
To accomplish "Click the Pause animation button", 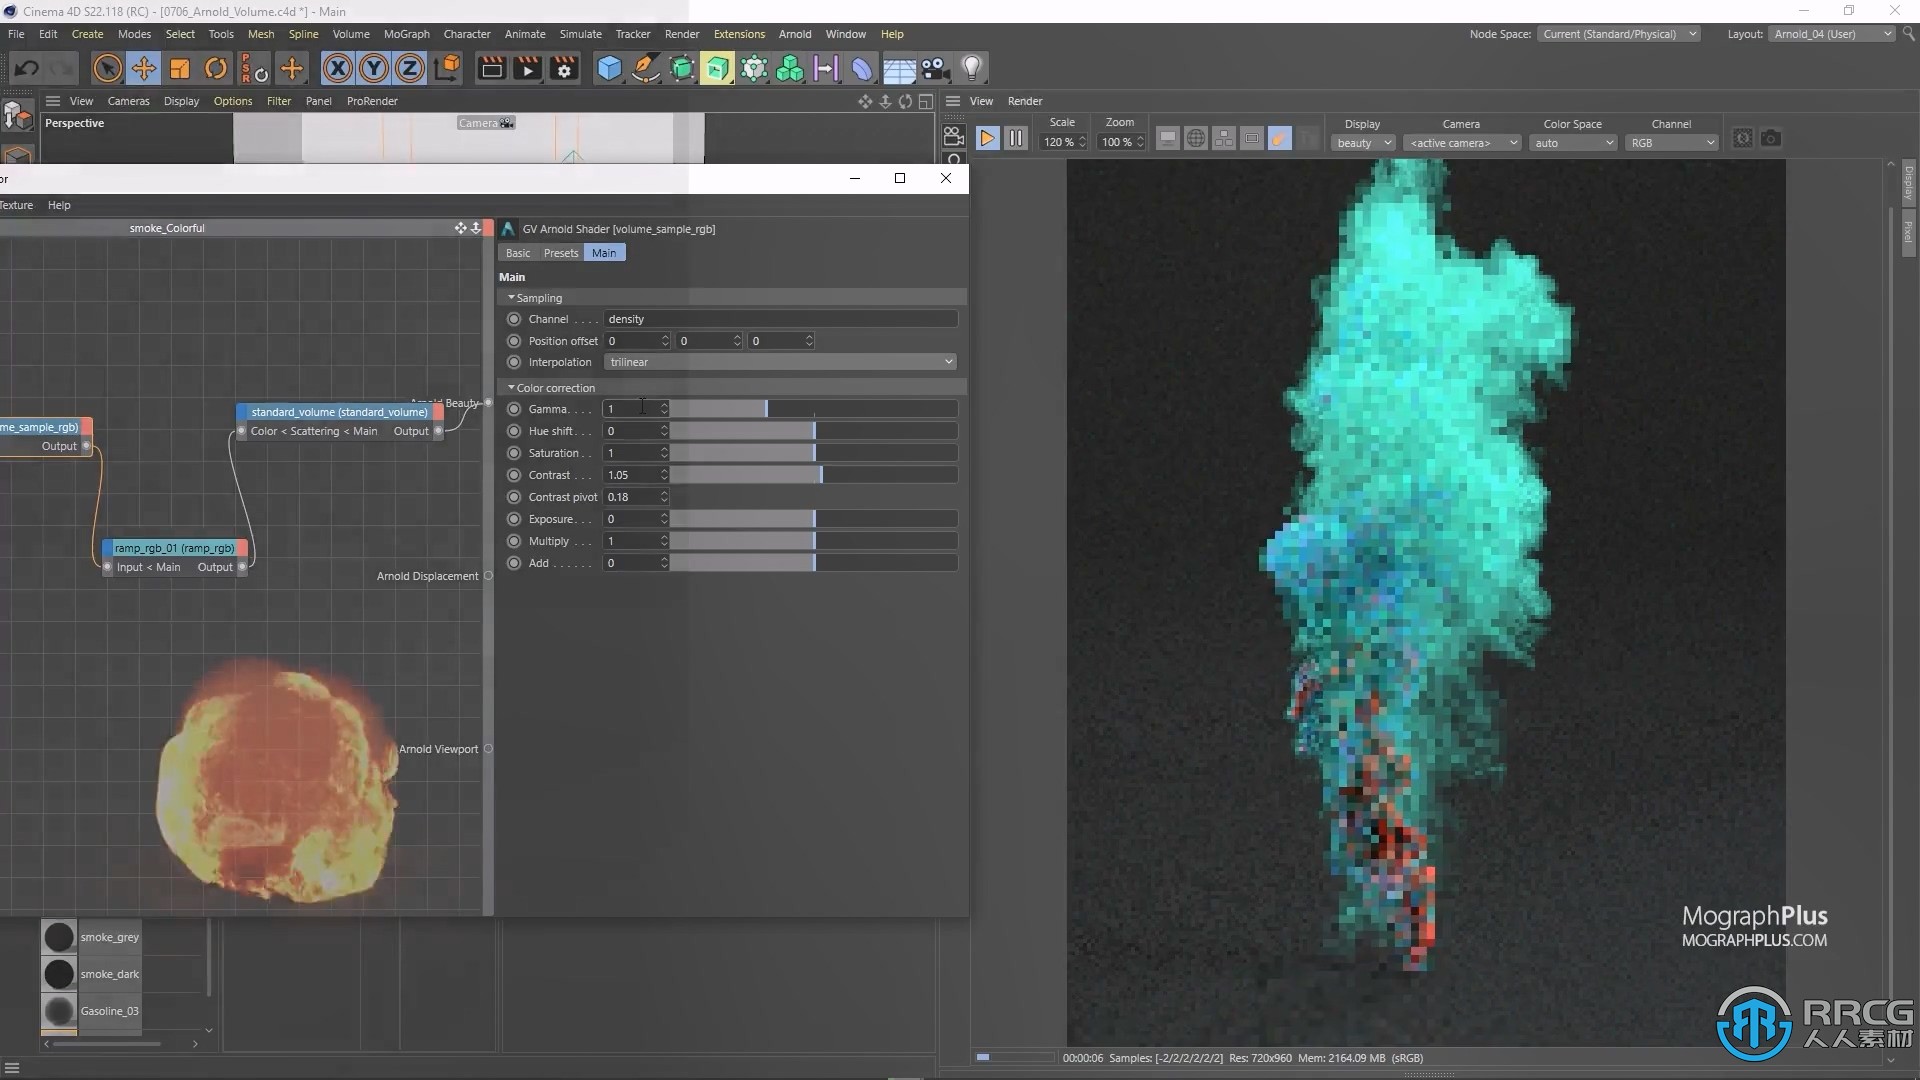I will pos(1014,137).
